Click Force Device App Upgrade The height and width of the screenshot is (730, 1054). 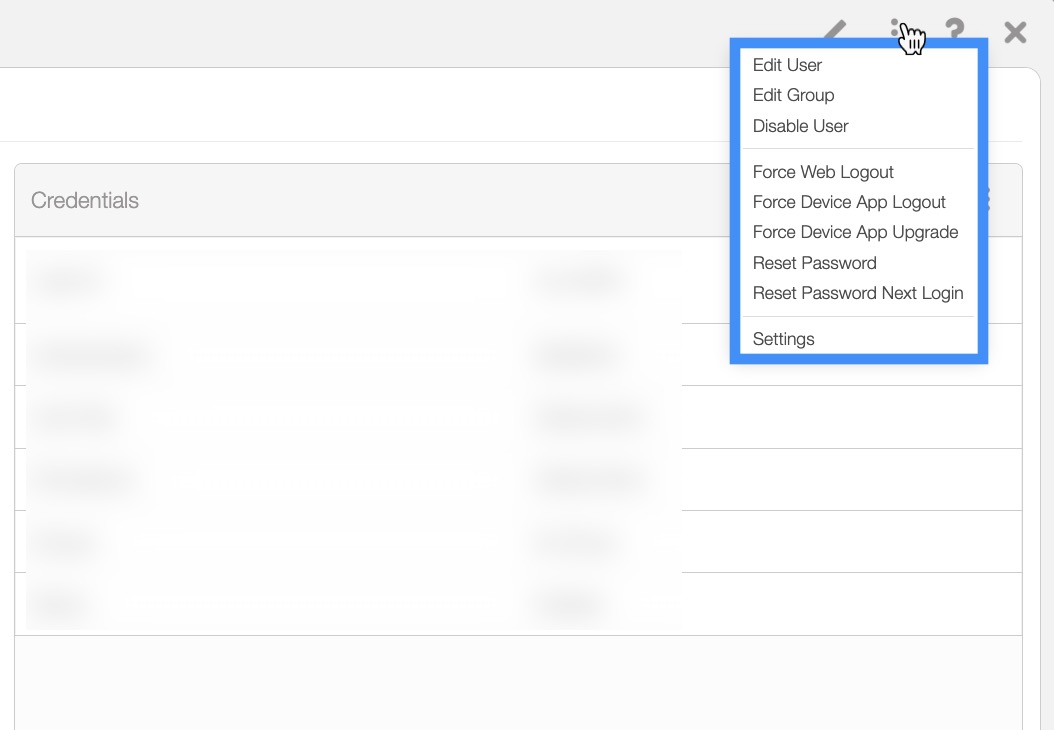pos(855,232)
